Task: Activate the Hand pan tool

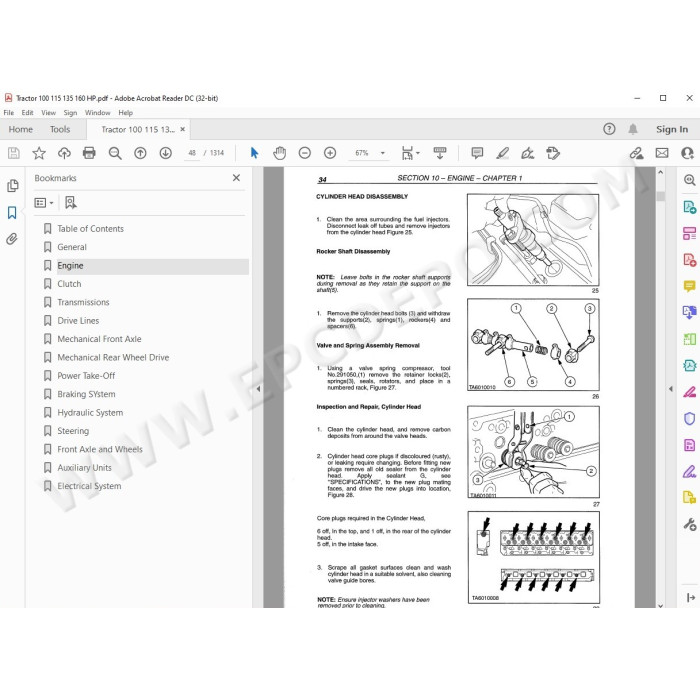Action: tap(279, 153)
